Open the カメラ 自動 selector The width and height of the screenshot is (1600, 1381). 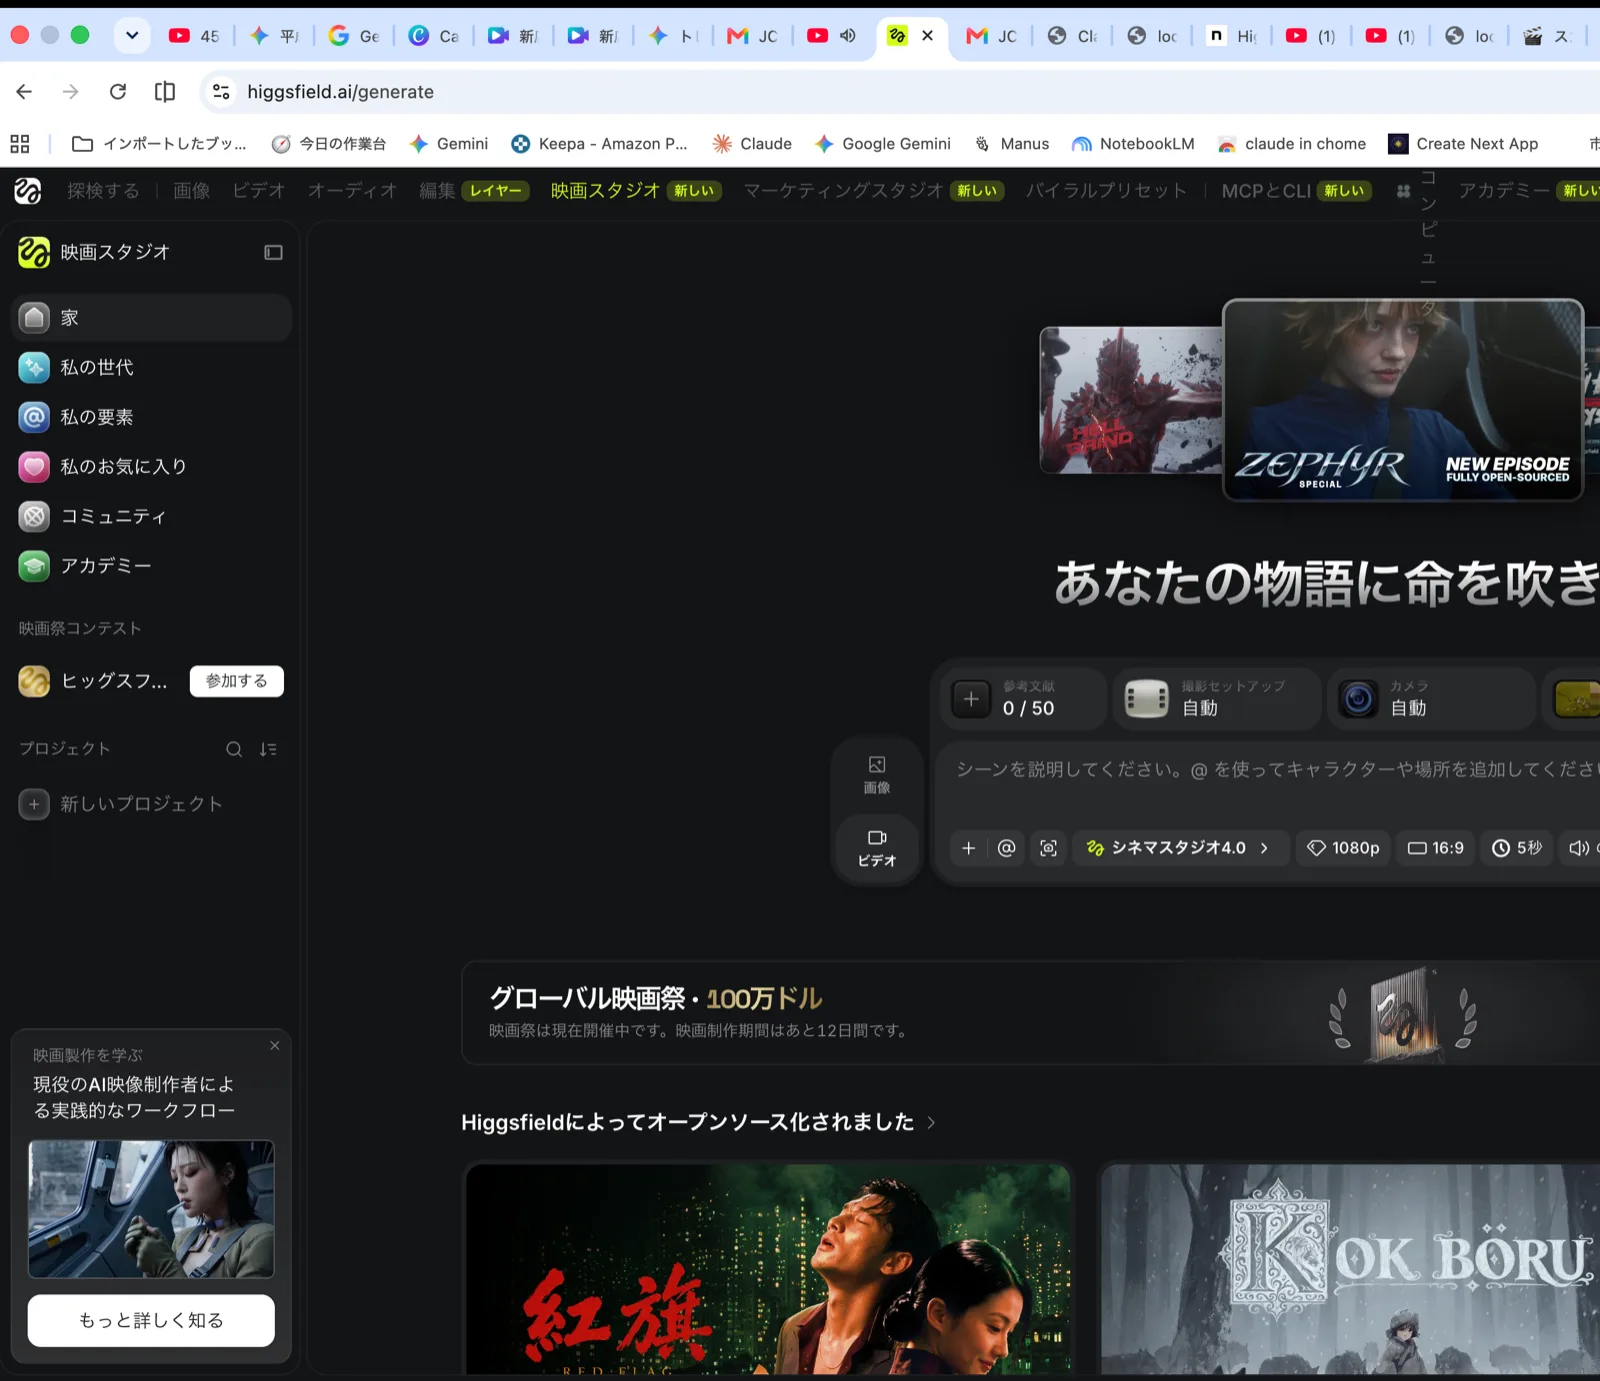pos(1431,699)
